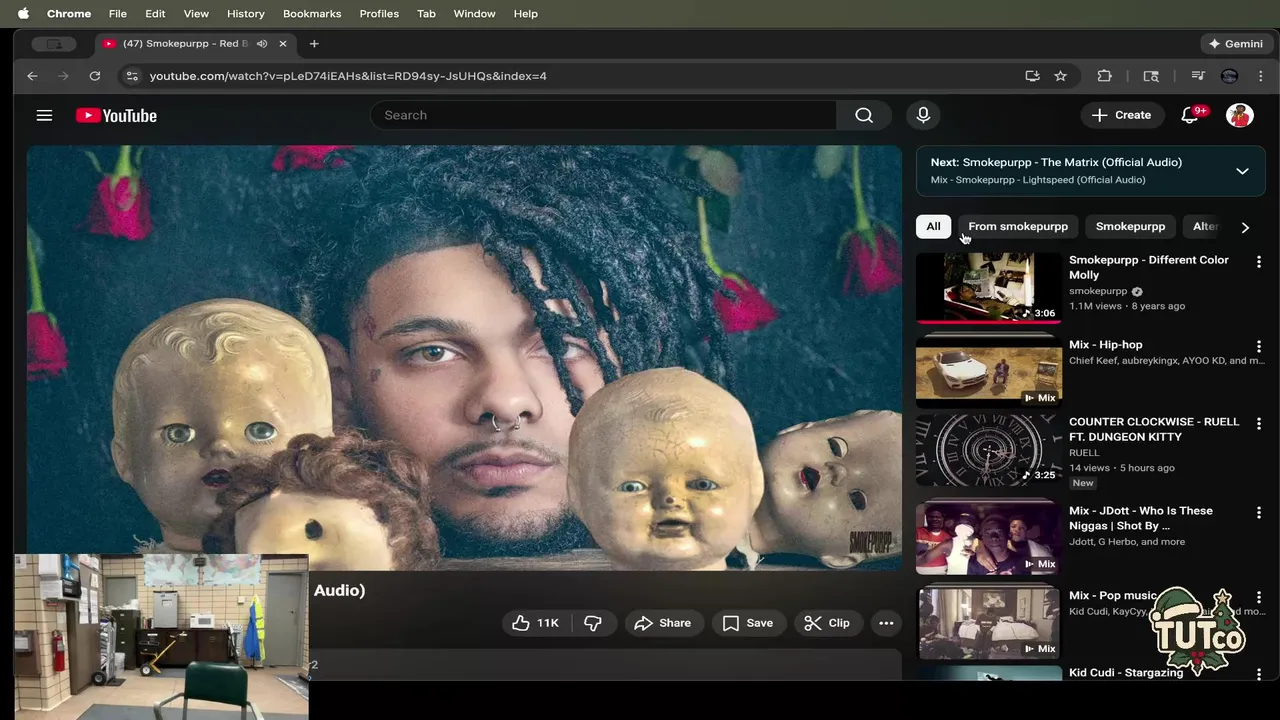The height and width of the screenshot is (720, 1280).
Task: Click the Gemini button
Action: click(x=1236, y=43)
